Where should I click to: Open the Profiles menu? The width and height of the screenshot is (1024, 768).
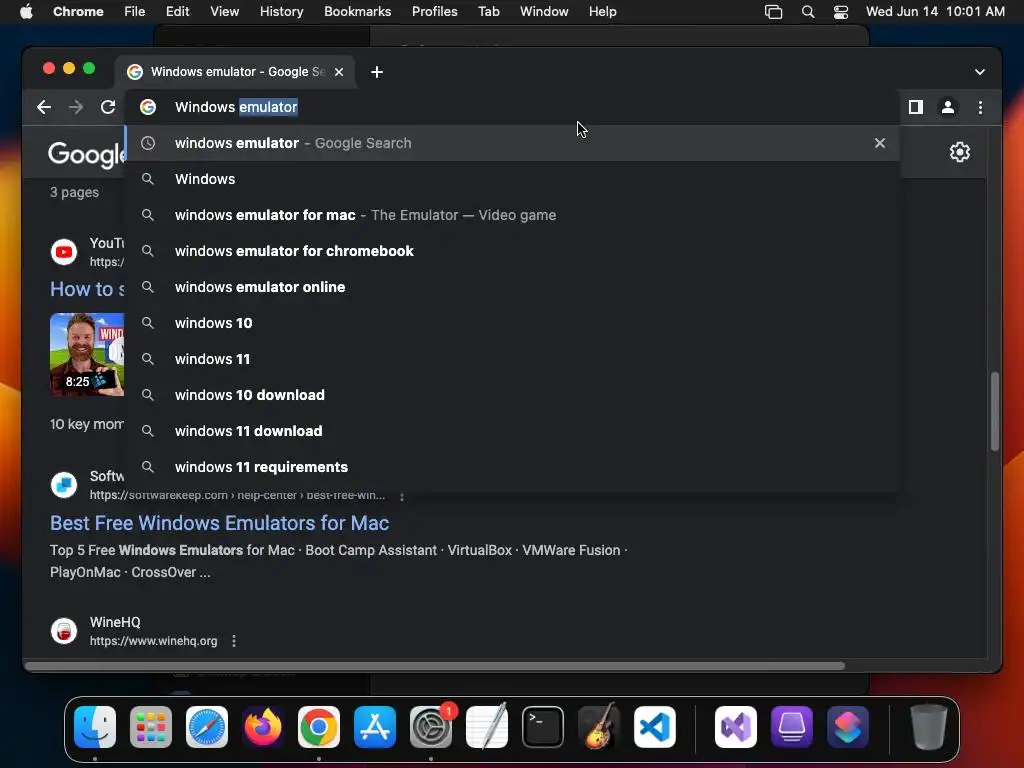(434, 11)
